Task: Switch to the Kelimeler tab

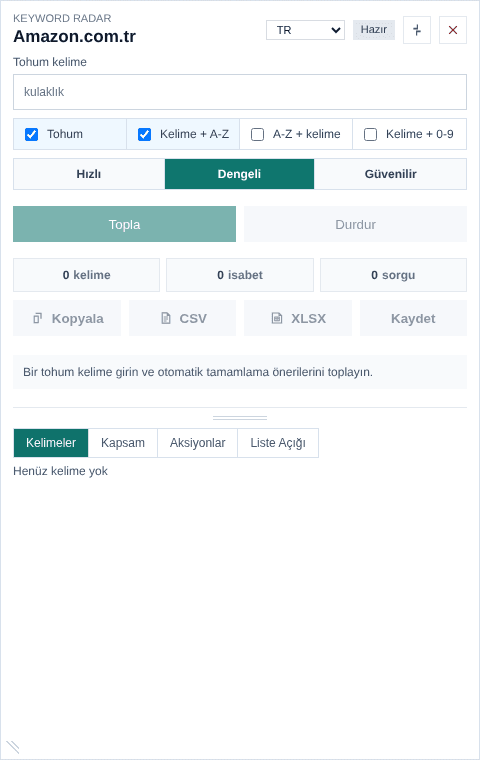Action: pyautogui.click(x=51, y=443)
